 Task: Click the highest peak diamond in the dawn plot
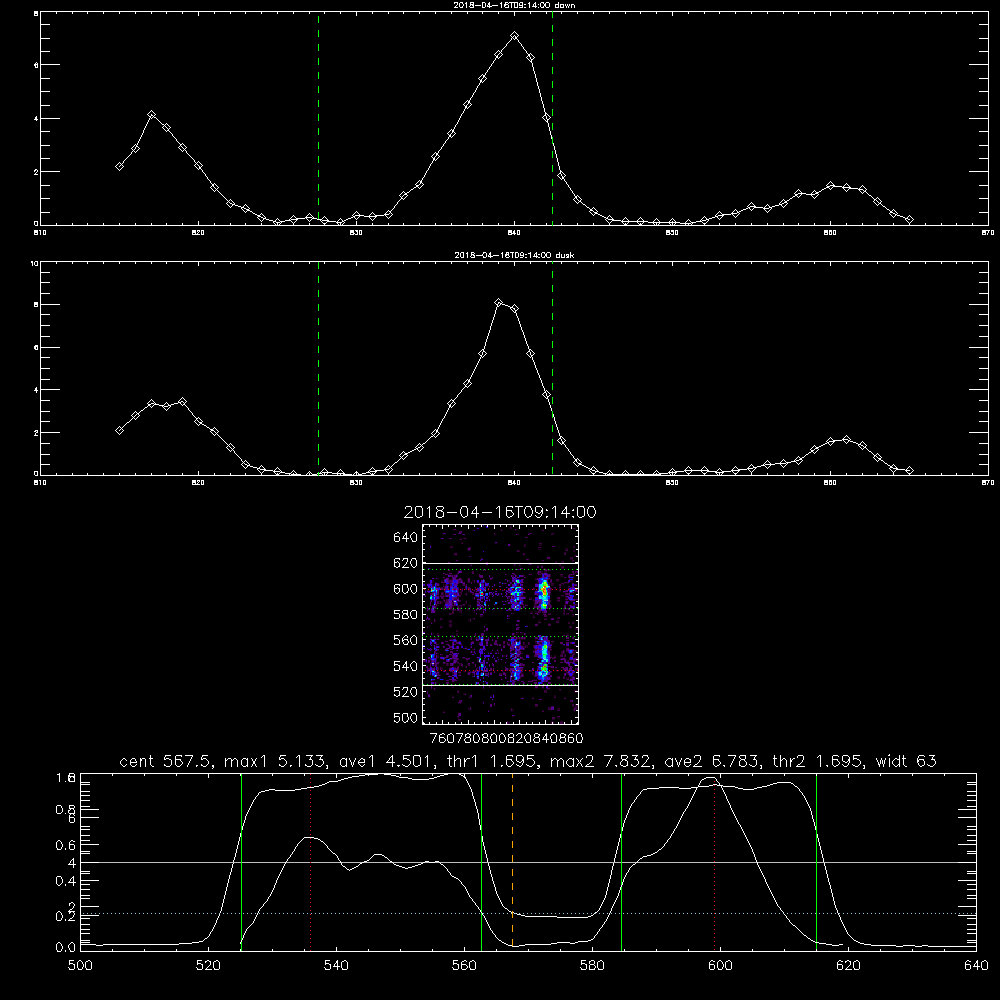[515, 36]
